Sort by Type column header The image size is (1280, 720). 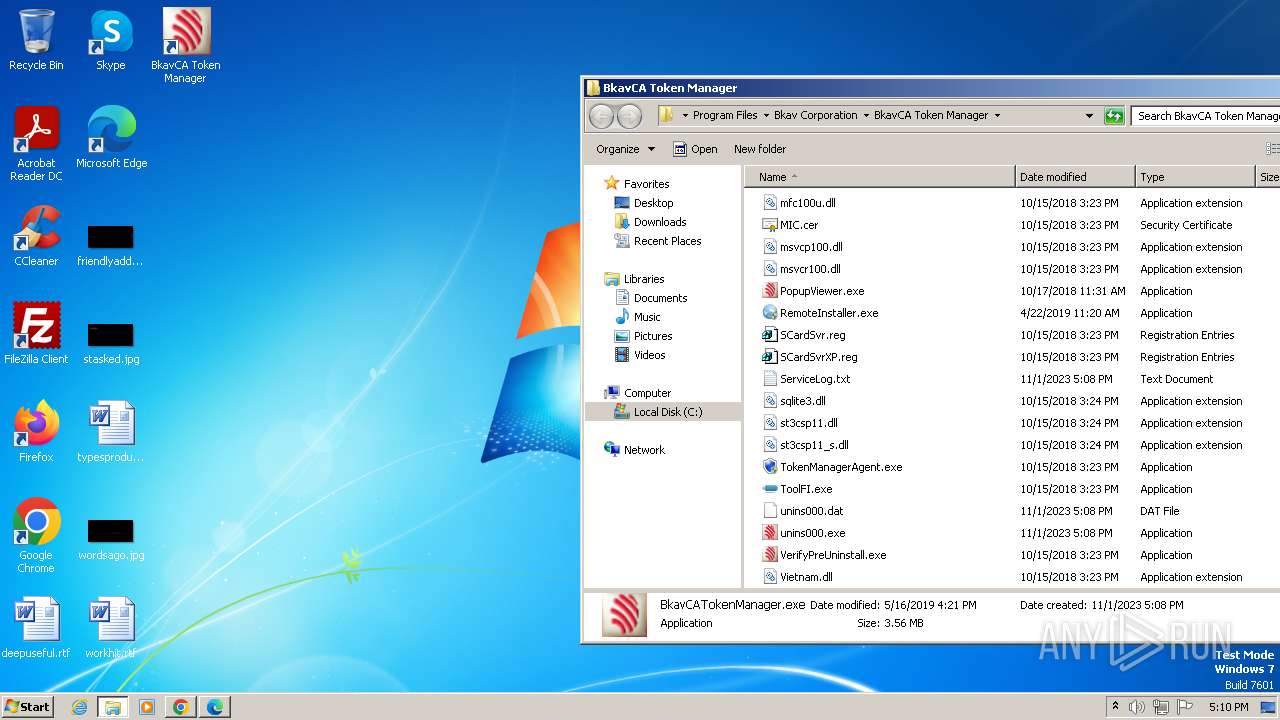click(x=1195, y=177)
